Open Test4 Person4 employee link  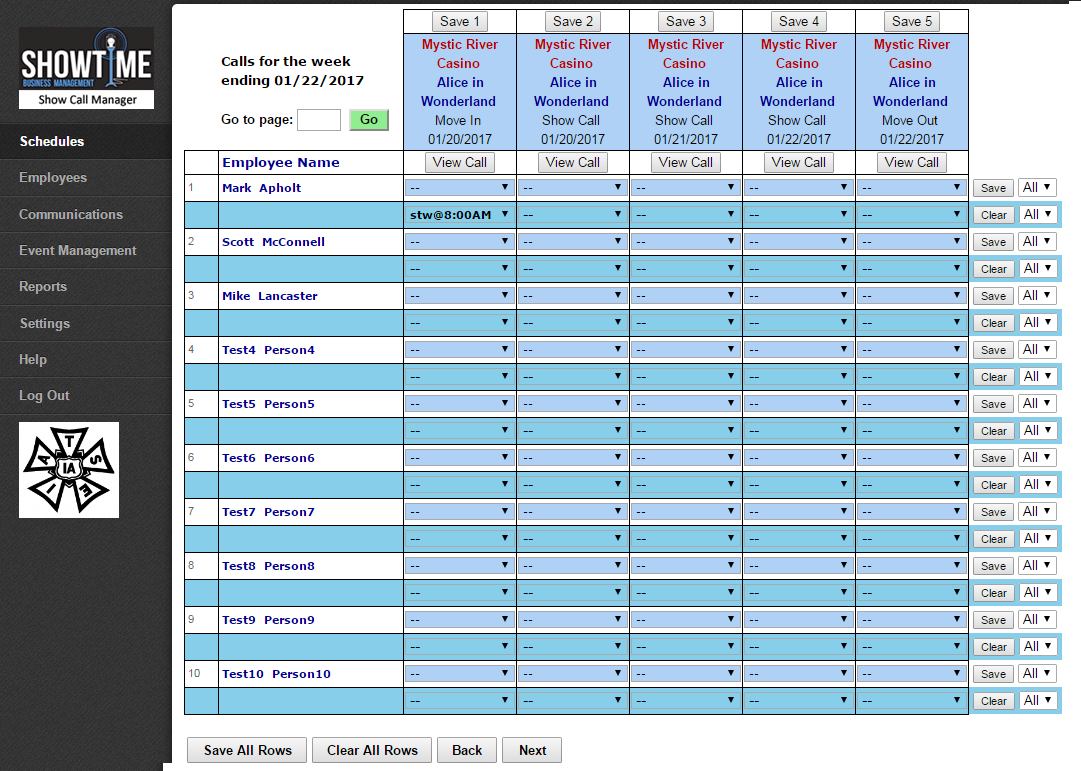click(x=268, y=350)
